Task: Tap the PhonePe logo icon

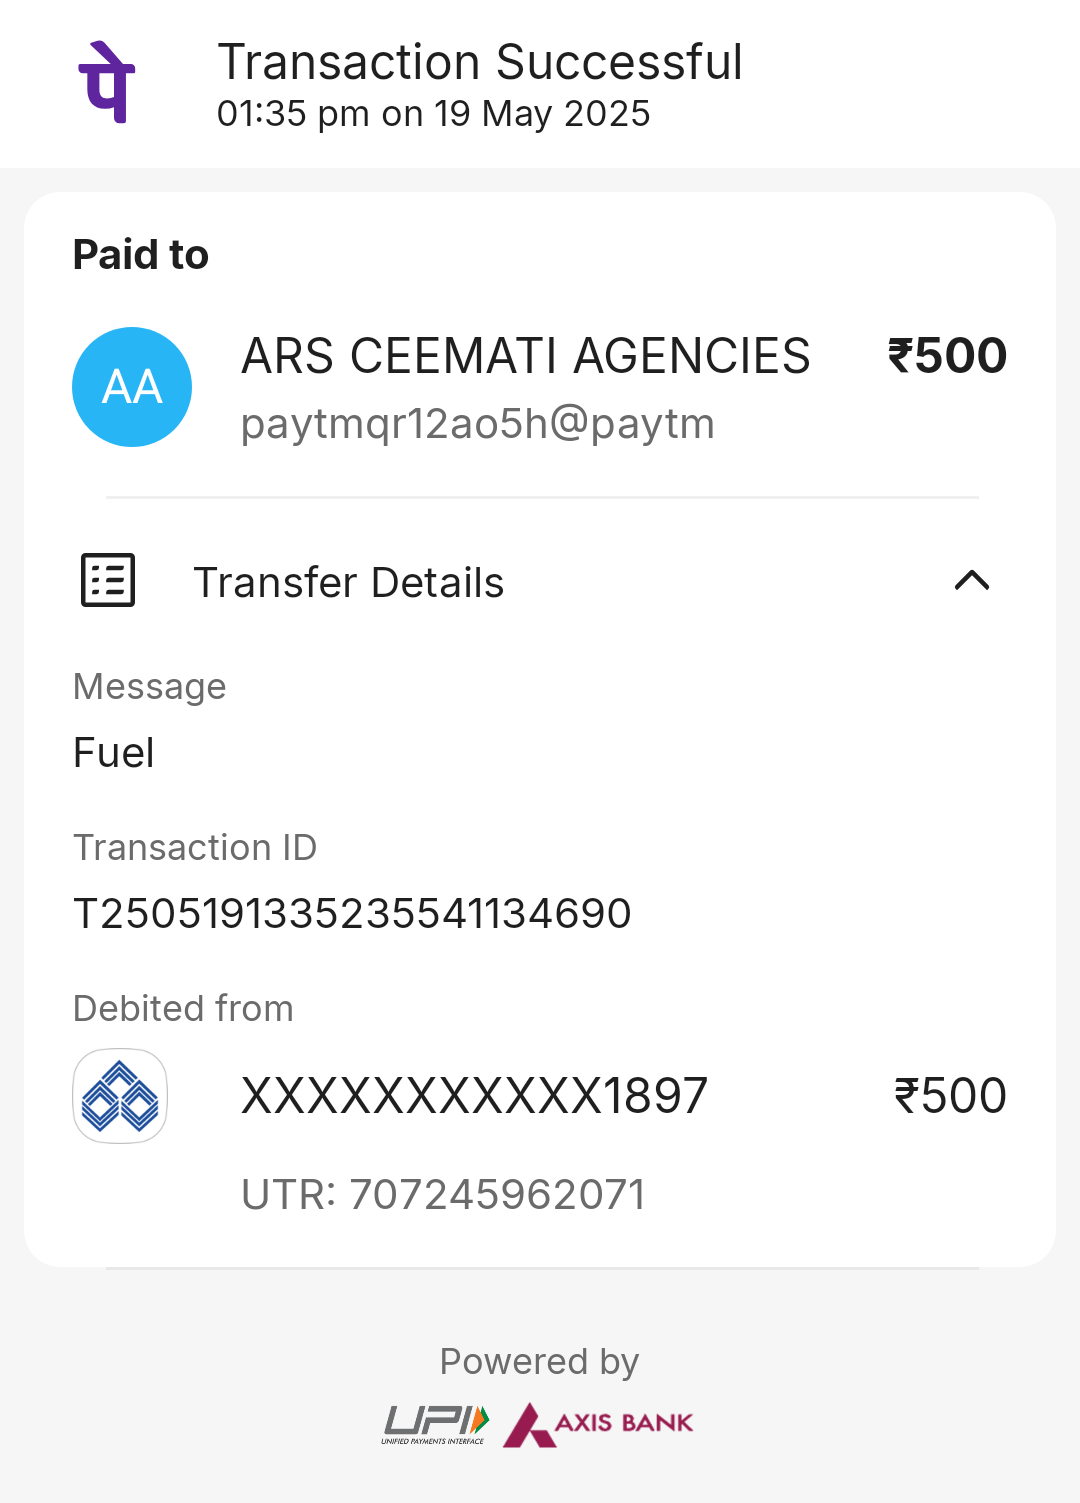Action: tap(107, 82)
